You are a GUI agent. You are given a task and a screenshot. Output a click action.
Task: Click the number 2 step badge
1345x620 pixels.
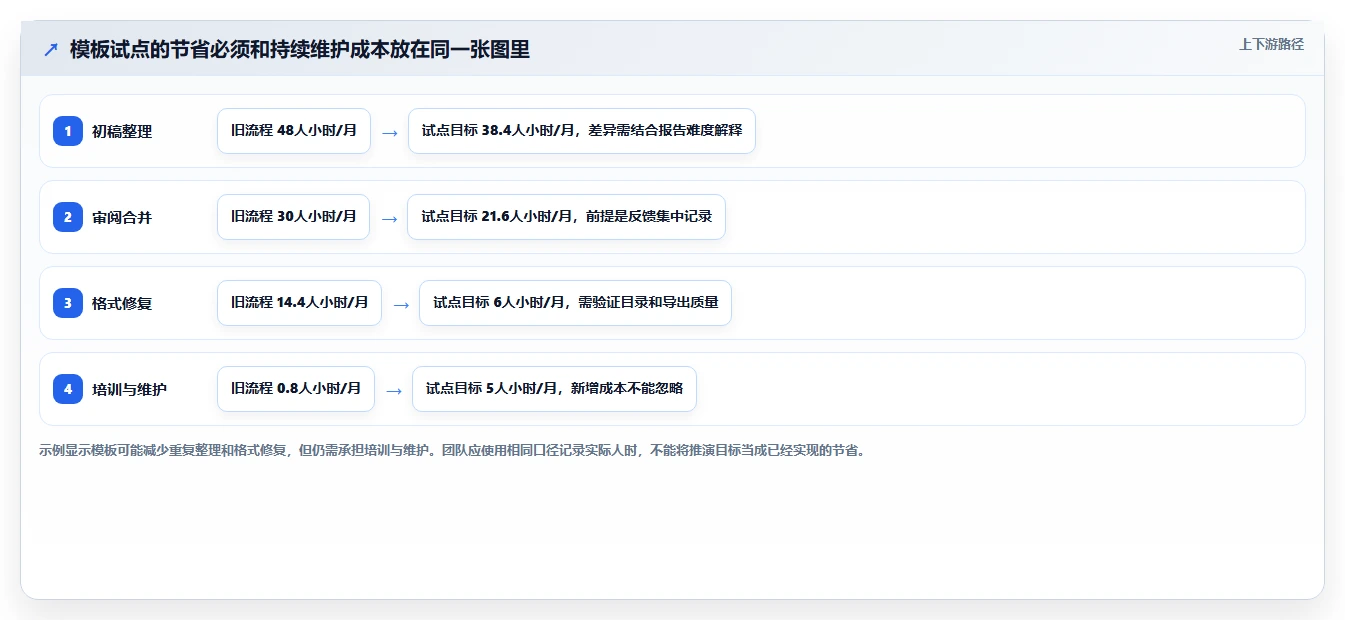click(x=68, y=217)
